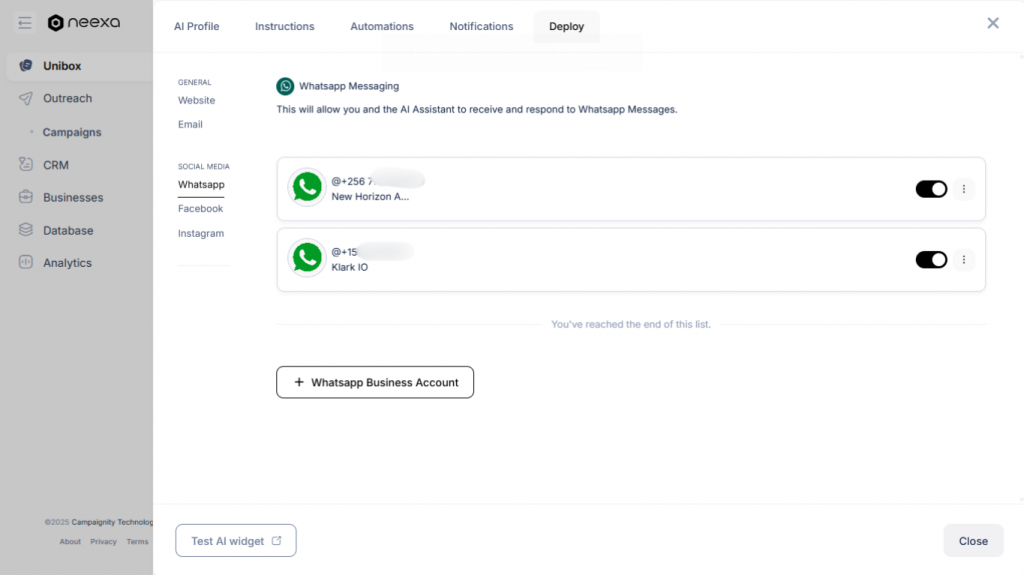
Task: Switch to the AI Profile tab
Action: (197, 27)
